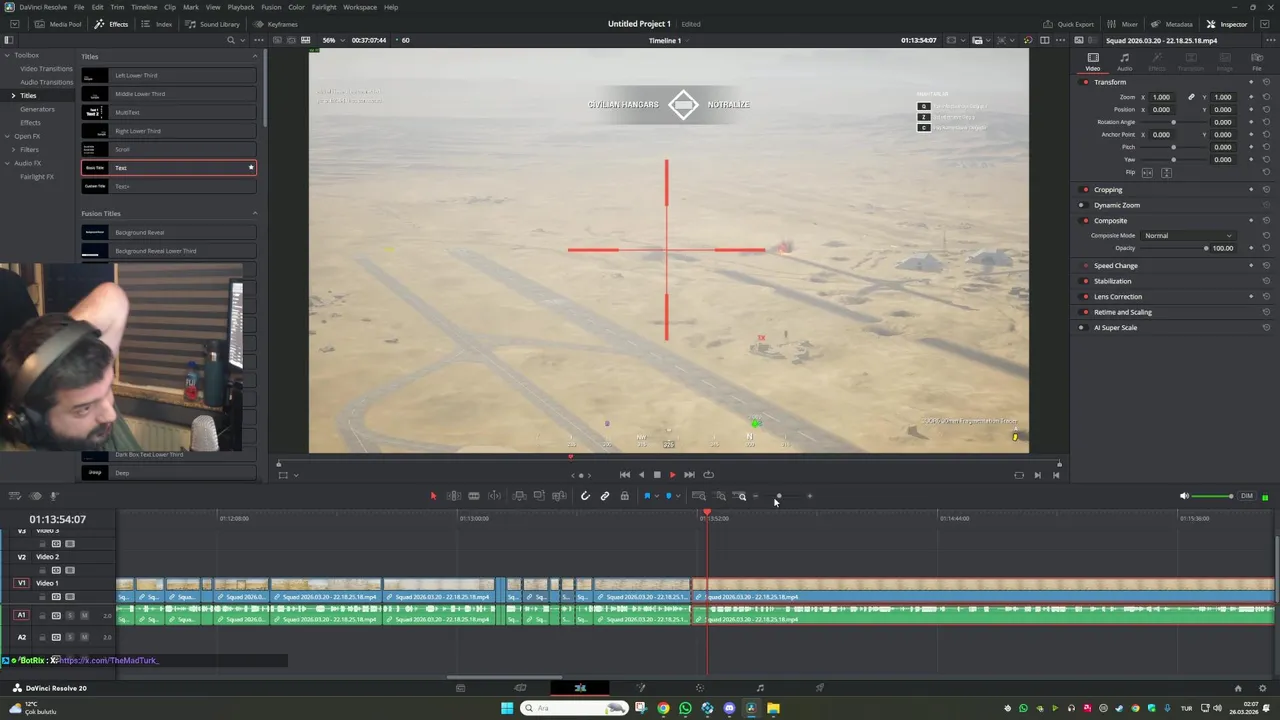Viewport: 1280px width, 720px height.
Task: Toggle the Composite enable switch
Action: coord(1085,220)
